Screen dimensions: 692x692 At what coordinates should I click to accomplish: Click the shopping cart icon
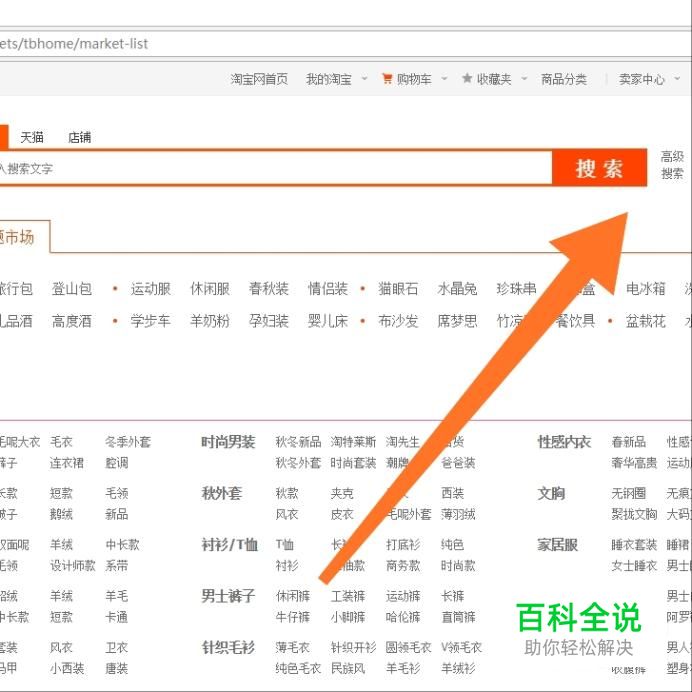(387, 79)
